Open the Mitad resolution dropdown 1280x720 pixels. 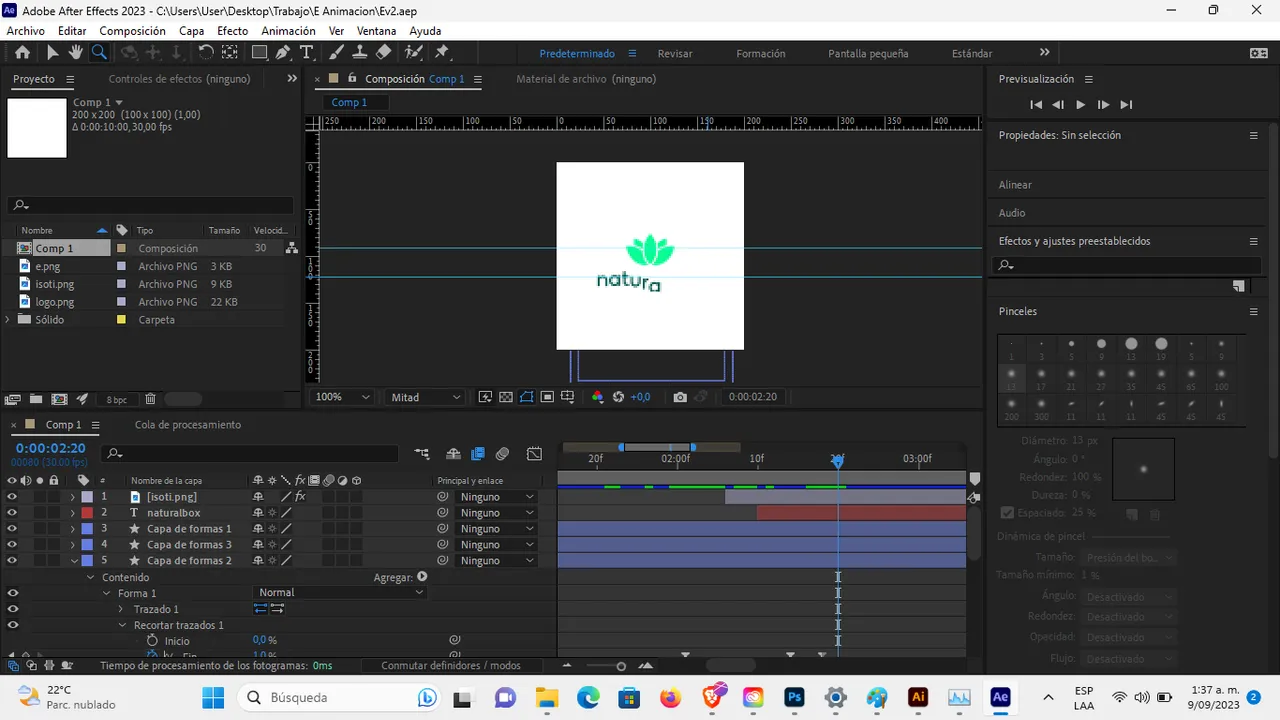(x=426, y=397)
